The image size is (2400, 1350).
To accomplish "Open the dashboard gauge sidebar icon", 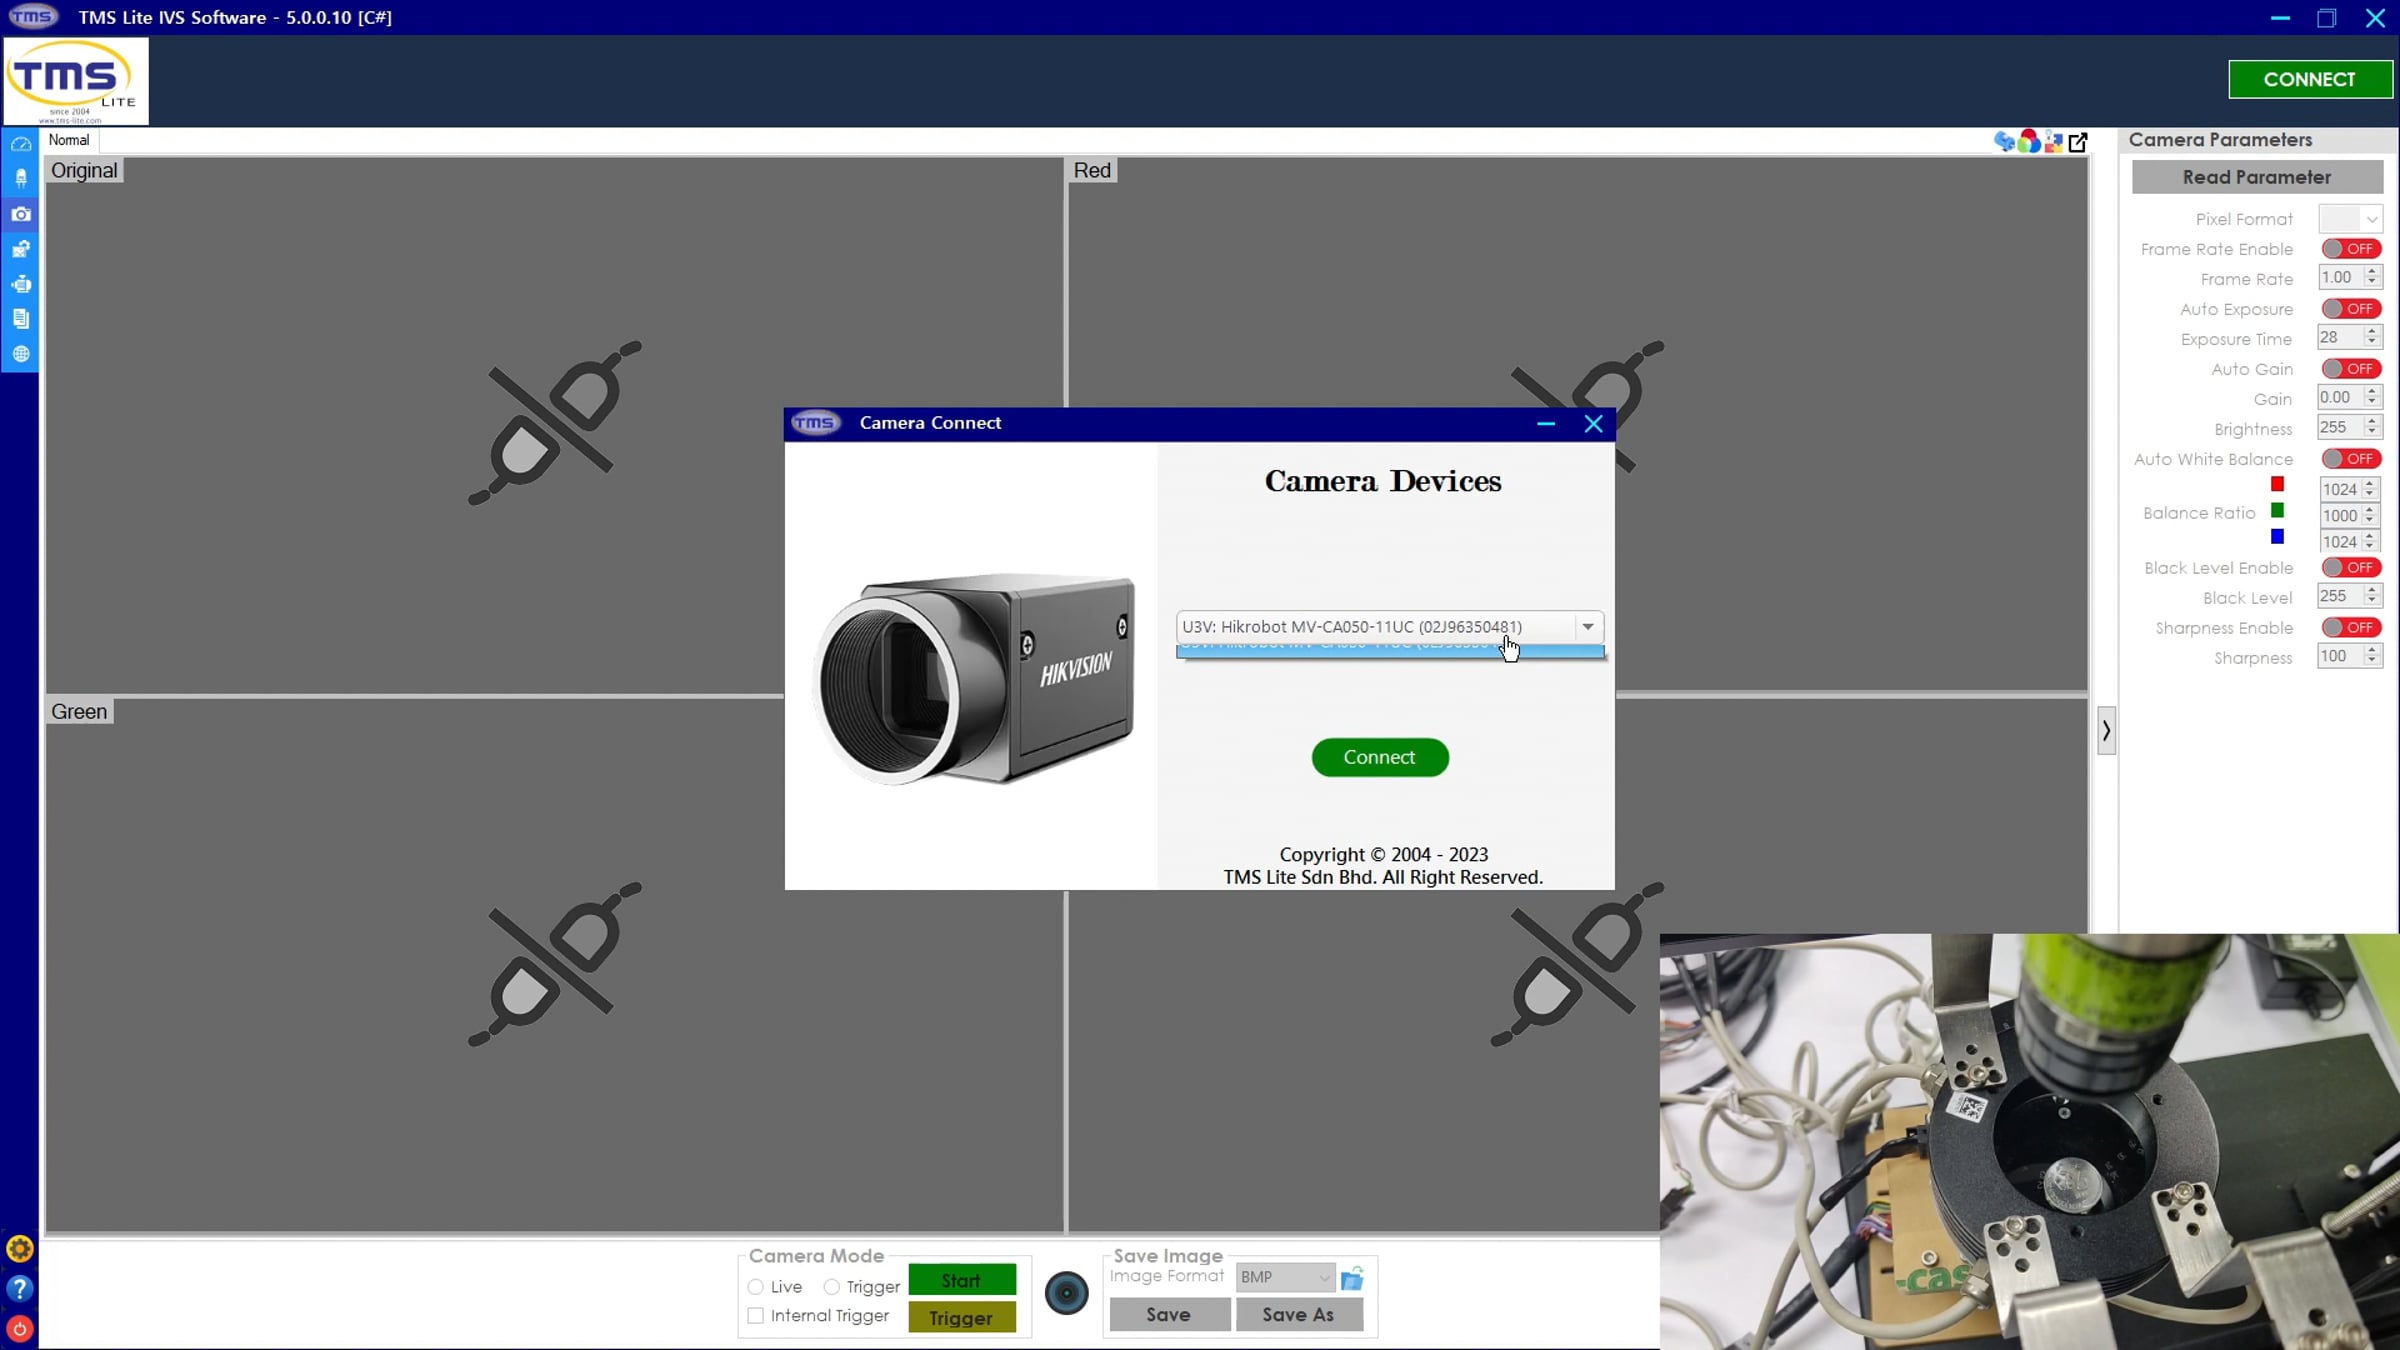I will [x=21, y=144].
